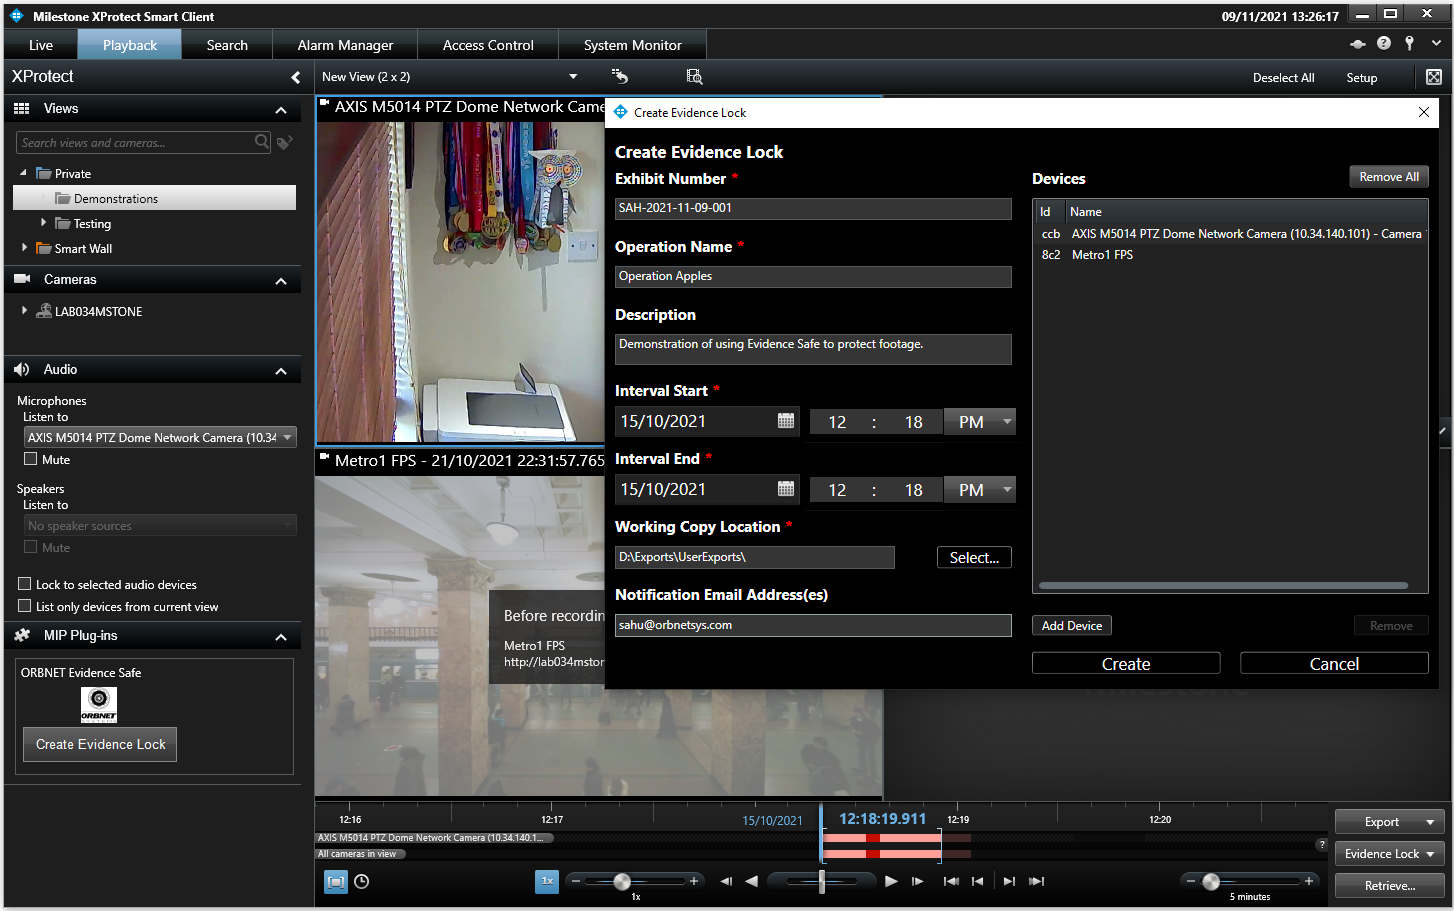Click the search magnifier icon in Views
Screen dimensions: 1454x911
pyautogui.click(x=262, y=142)
